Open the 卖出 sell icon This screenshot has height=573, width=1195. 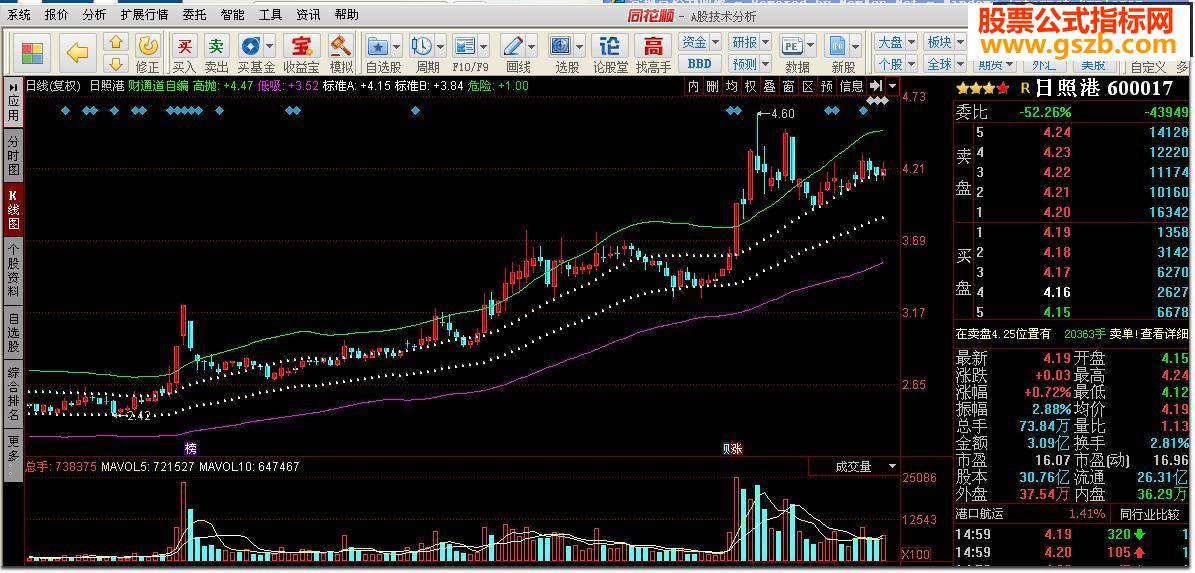point(217,46)
